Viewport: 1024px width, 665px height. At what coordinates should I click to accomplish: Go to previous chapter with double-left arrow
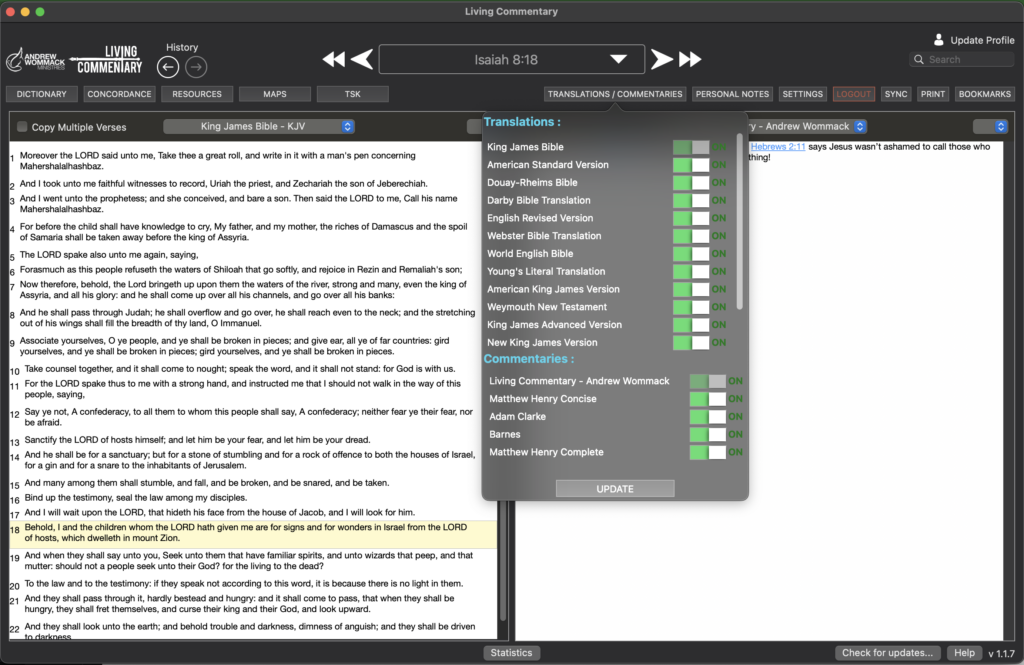tap(334, 59)
